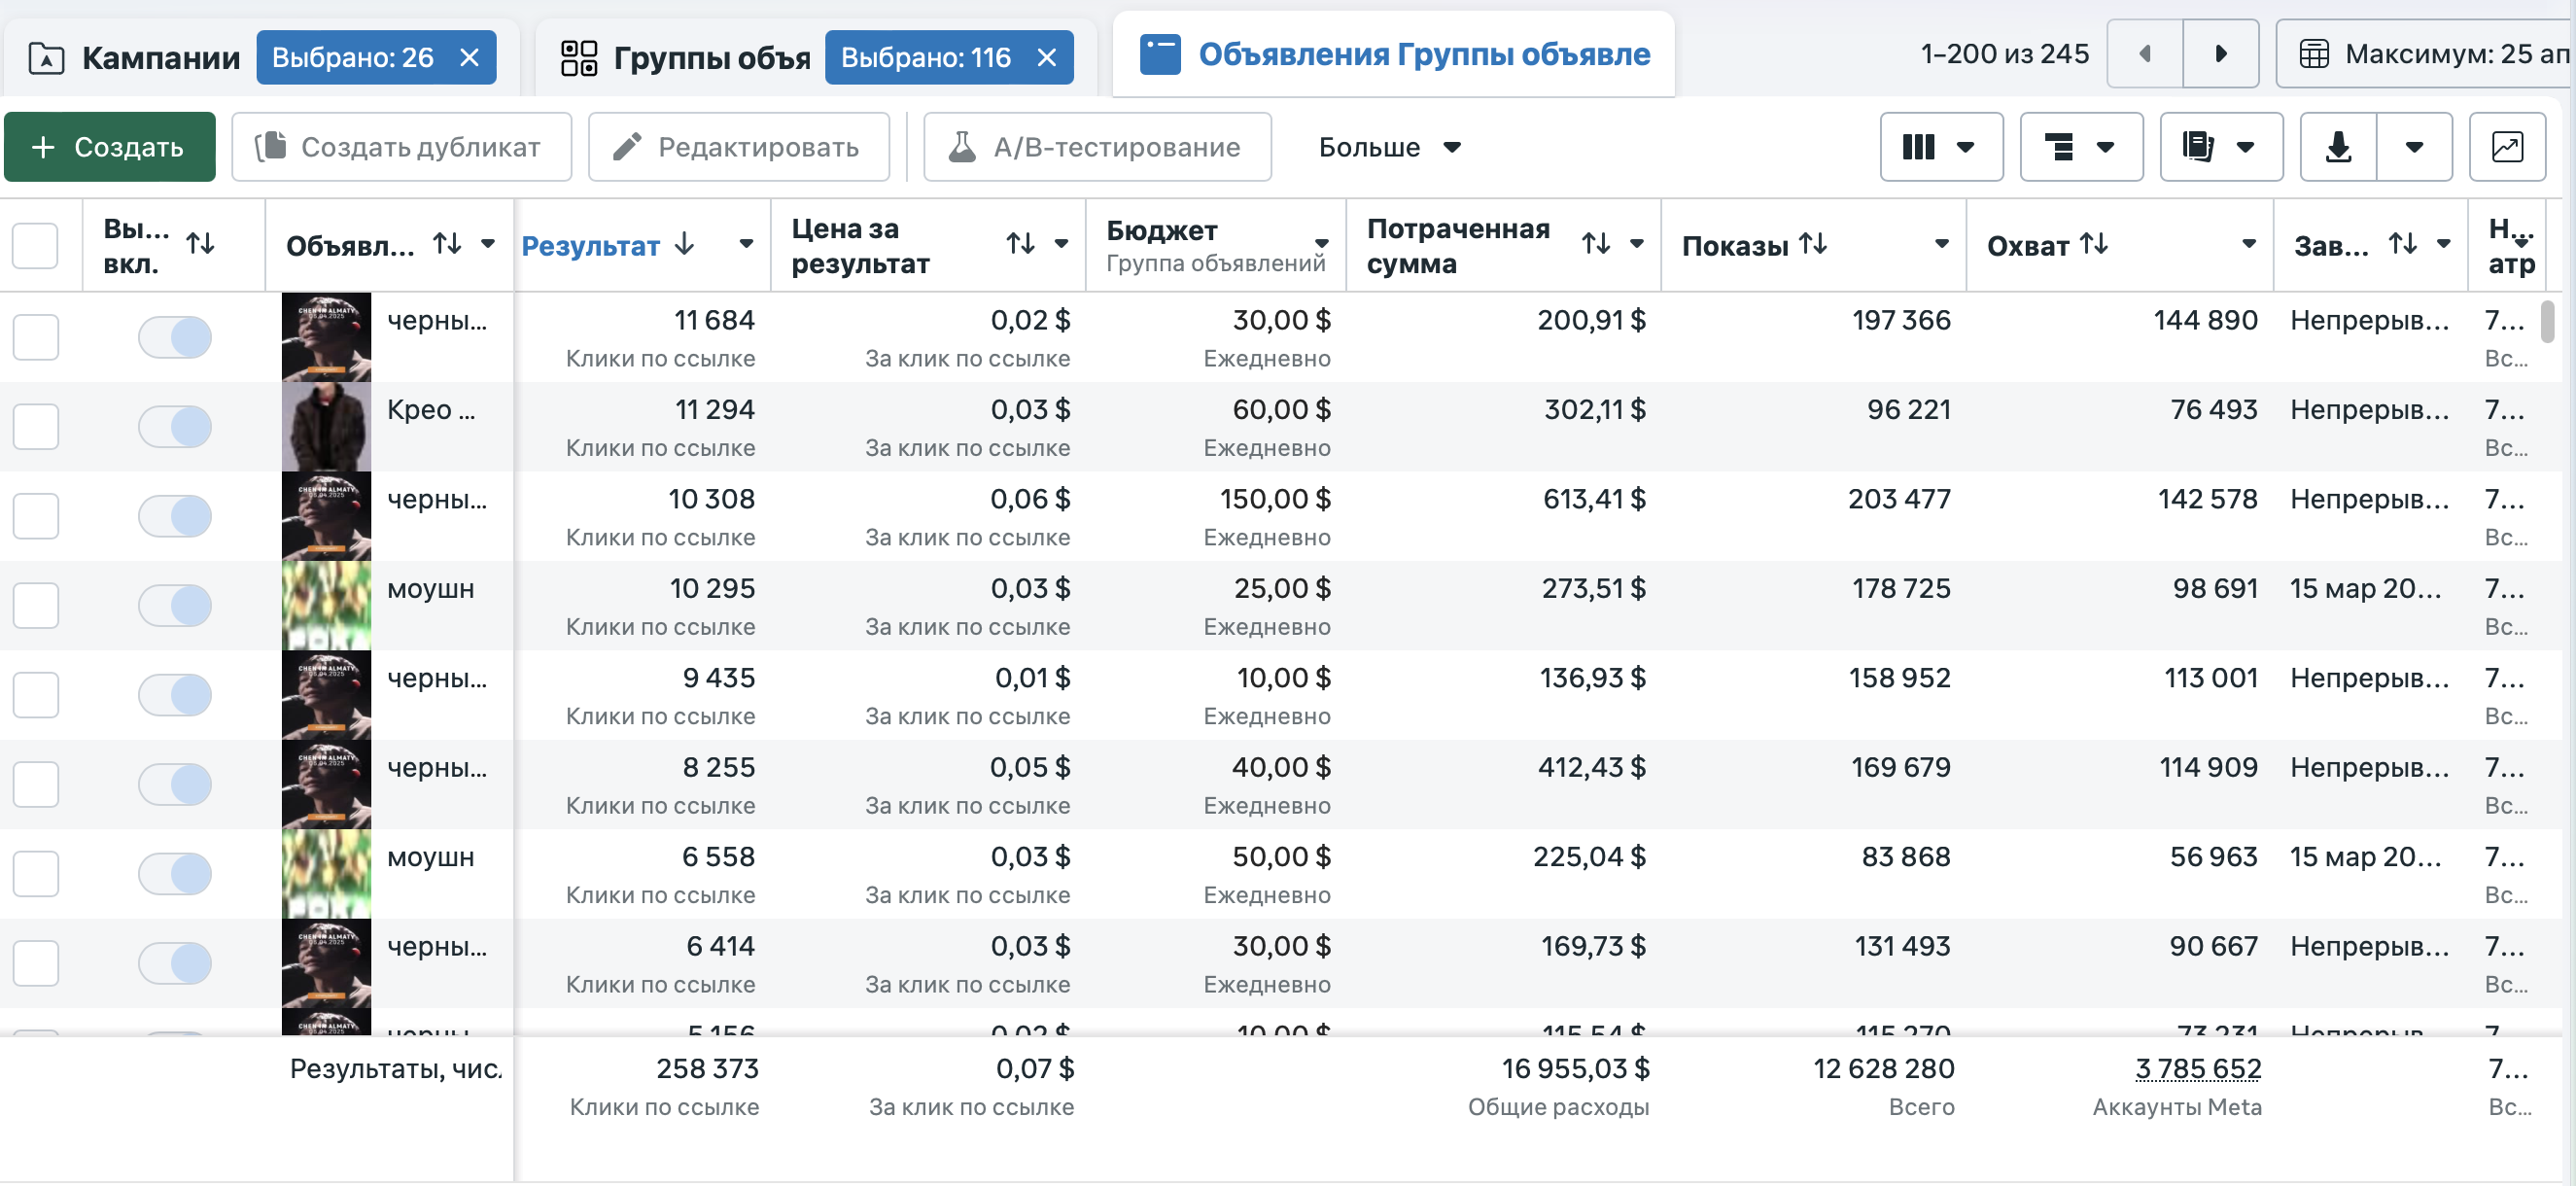The height and width of the screenshot is (1186, 2576).
Task: Remove the 116 selected ad groups filter
Action: pyautogui.click(x=1046, y=58)
